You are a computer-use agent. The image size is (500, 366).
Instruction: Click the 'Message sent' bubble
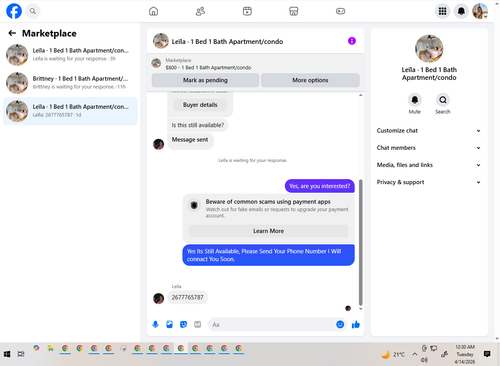190,140
